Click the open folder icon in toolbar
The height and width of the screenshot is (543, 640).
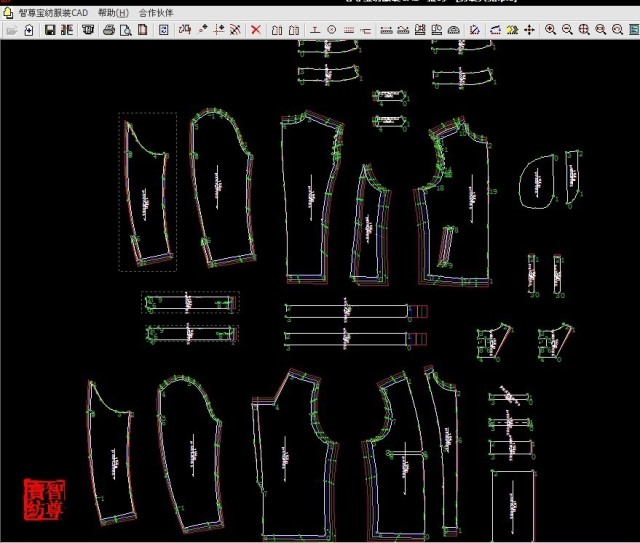tap(12, 30)
